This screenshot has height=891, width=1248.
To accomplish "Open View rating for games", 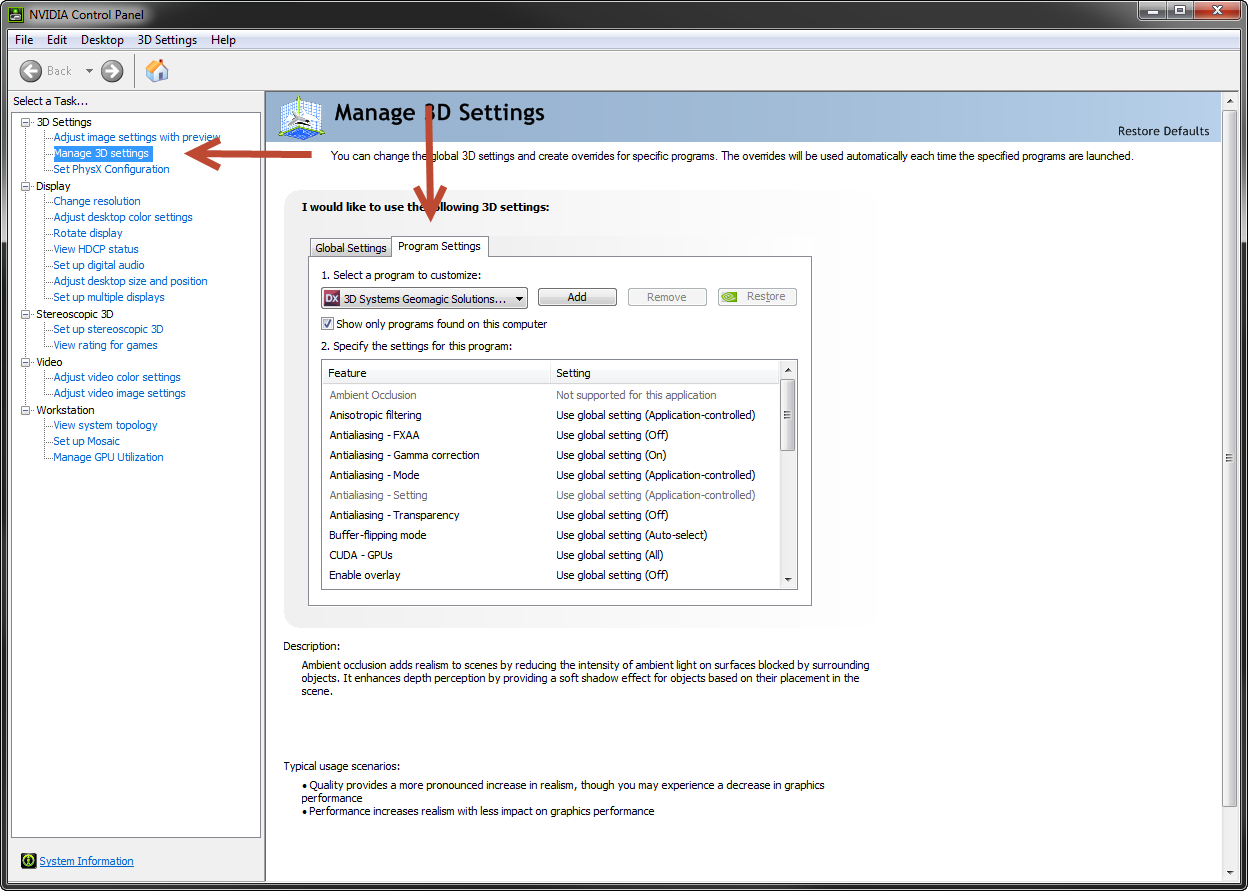I will pos(105,345).
